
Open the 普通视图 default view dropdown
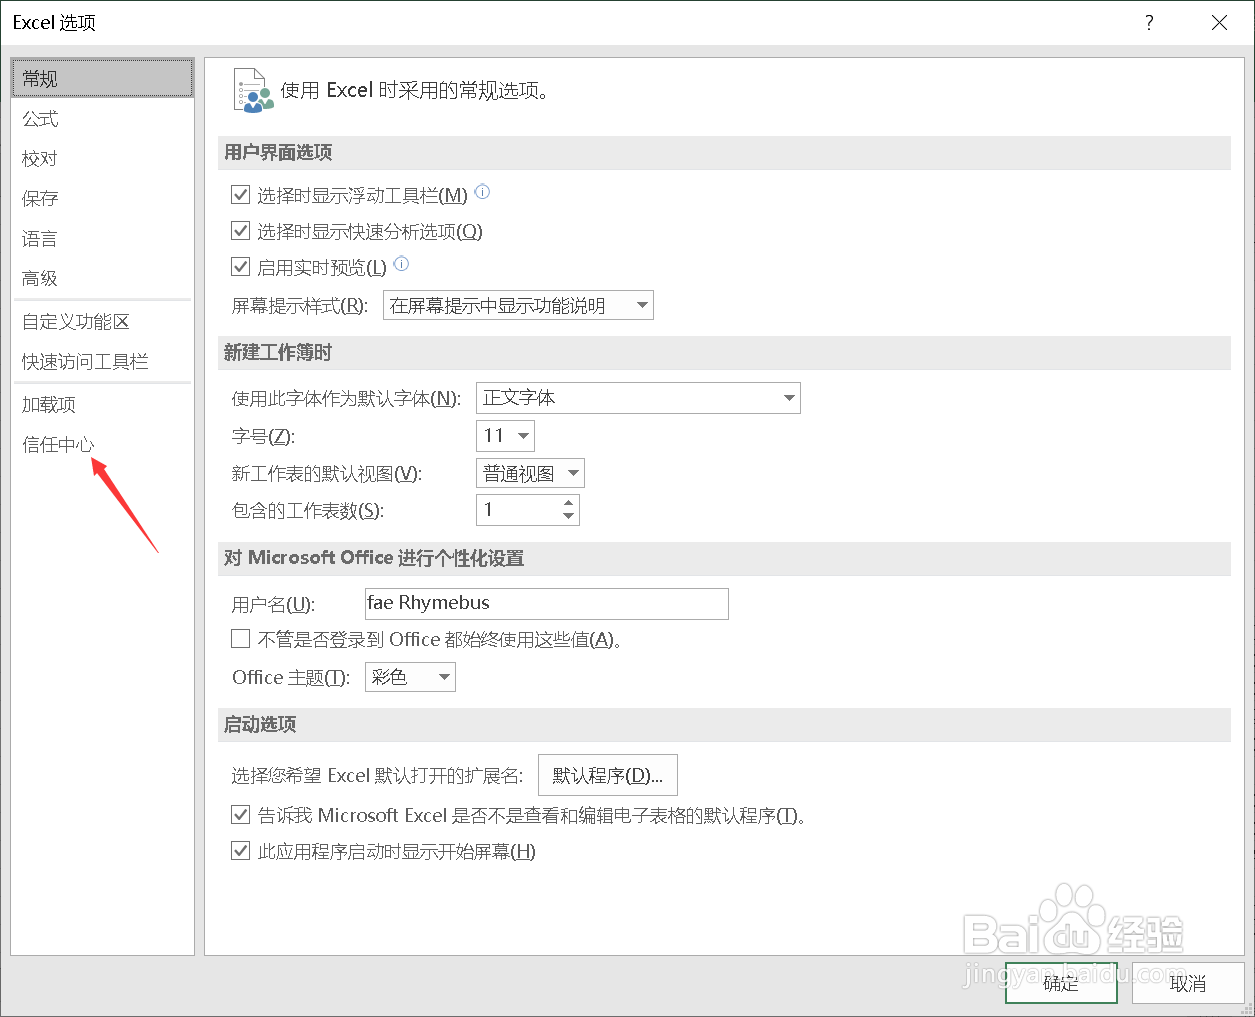[530, 473]
